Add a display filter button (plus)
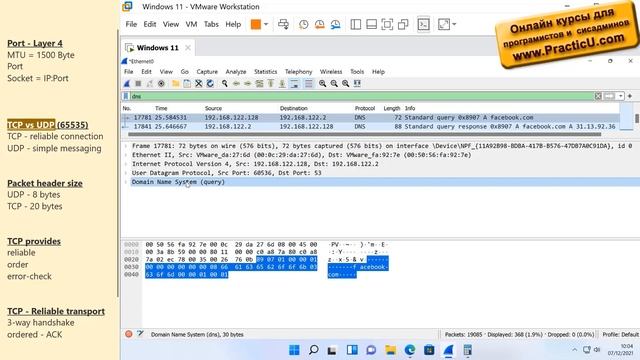Screen dimensions: 640x360 tap(630, 96)
